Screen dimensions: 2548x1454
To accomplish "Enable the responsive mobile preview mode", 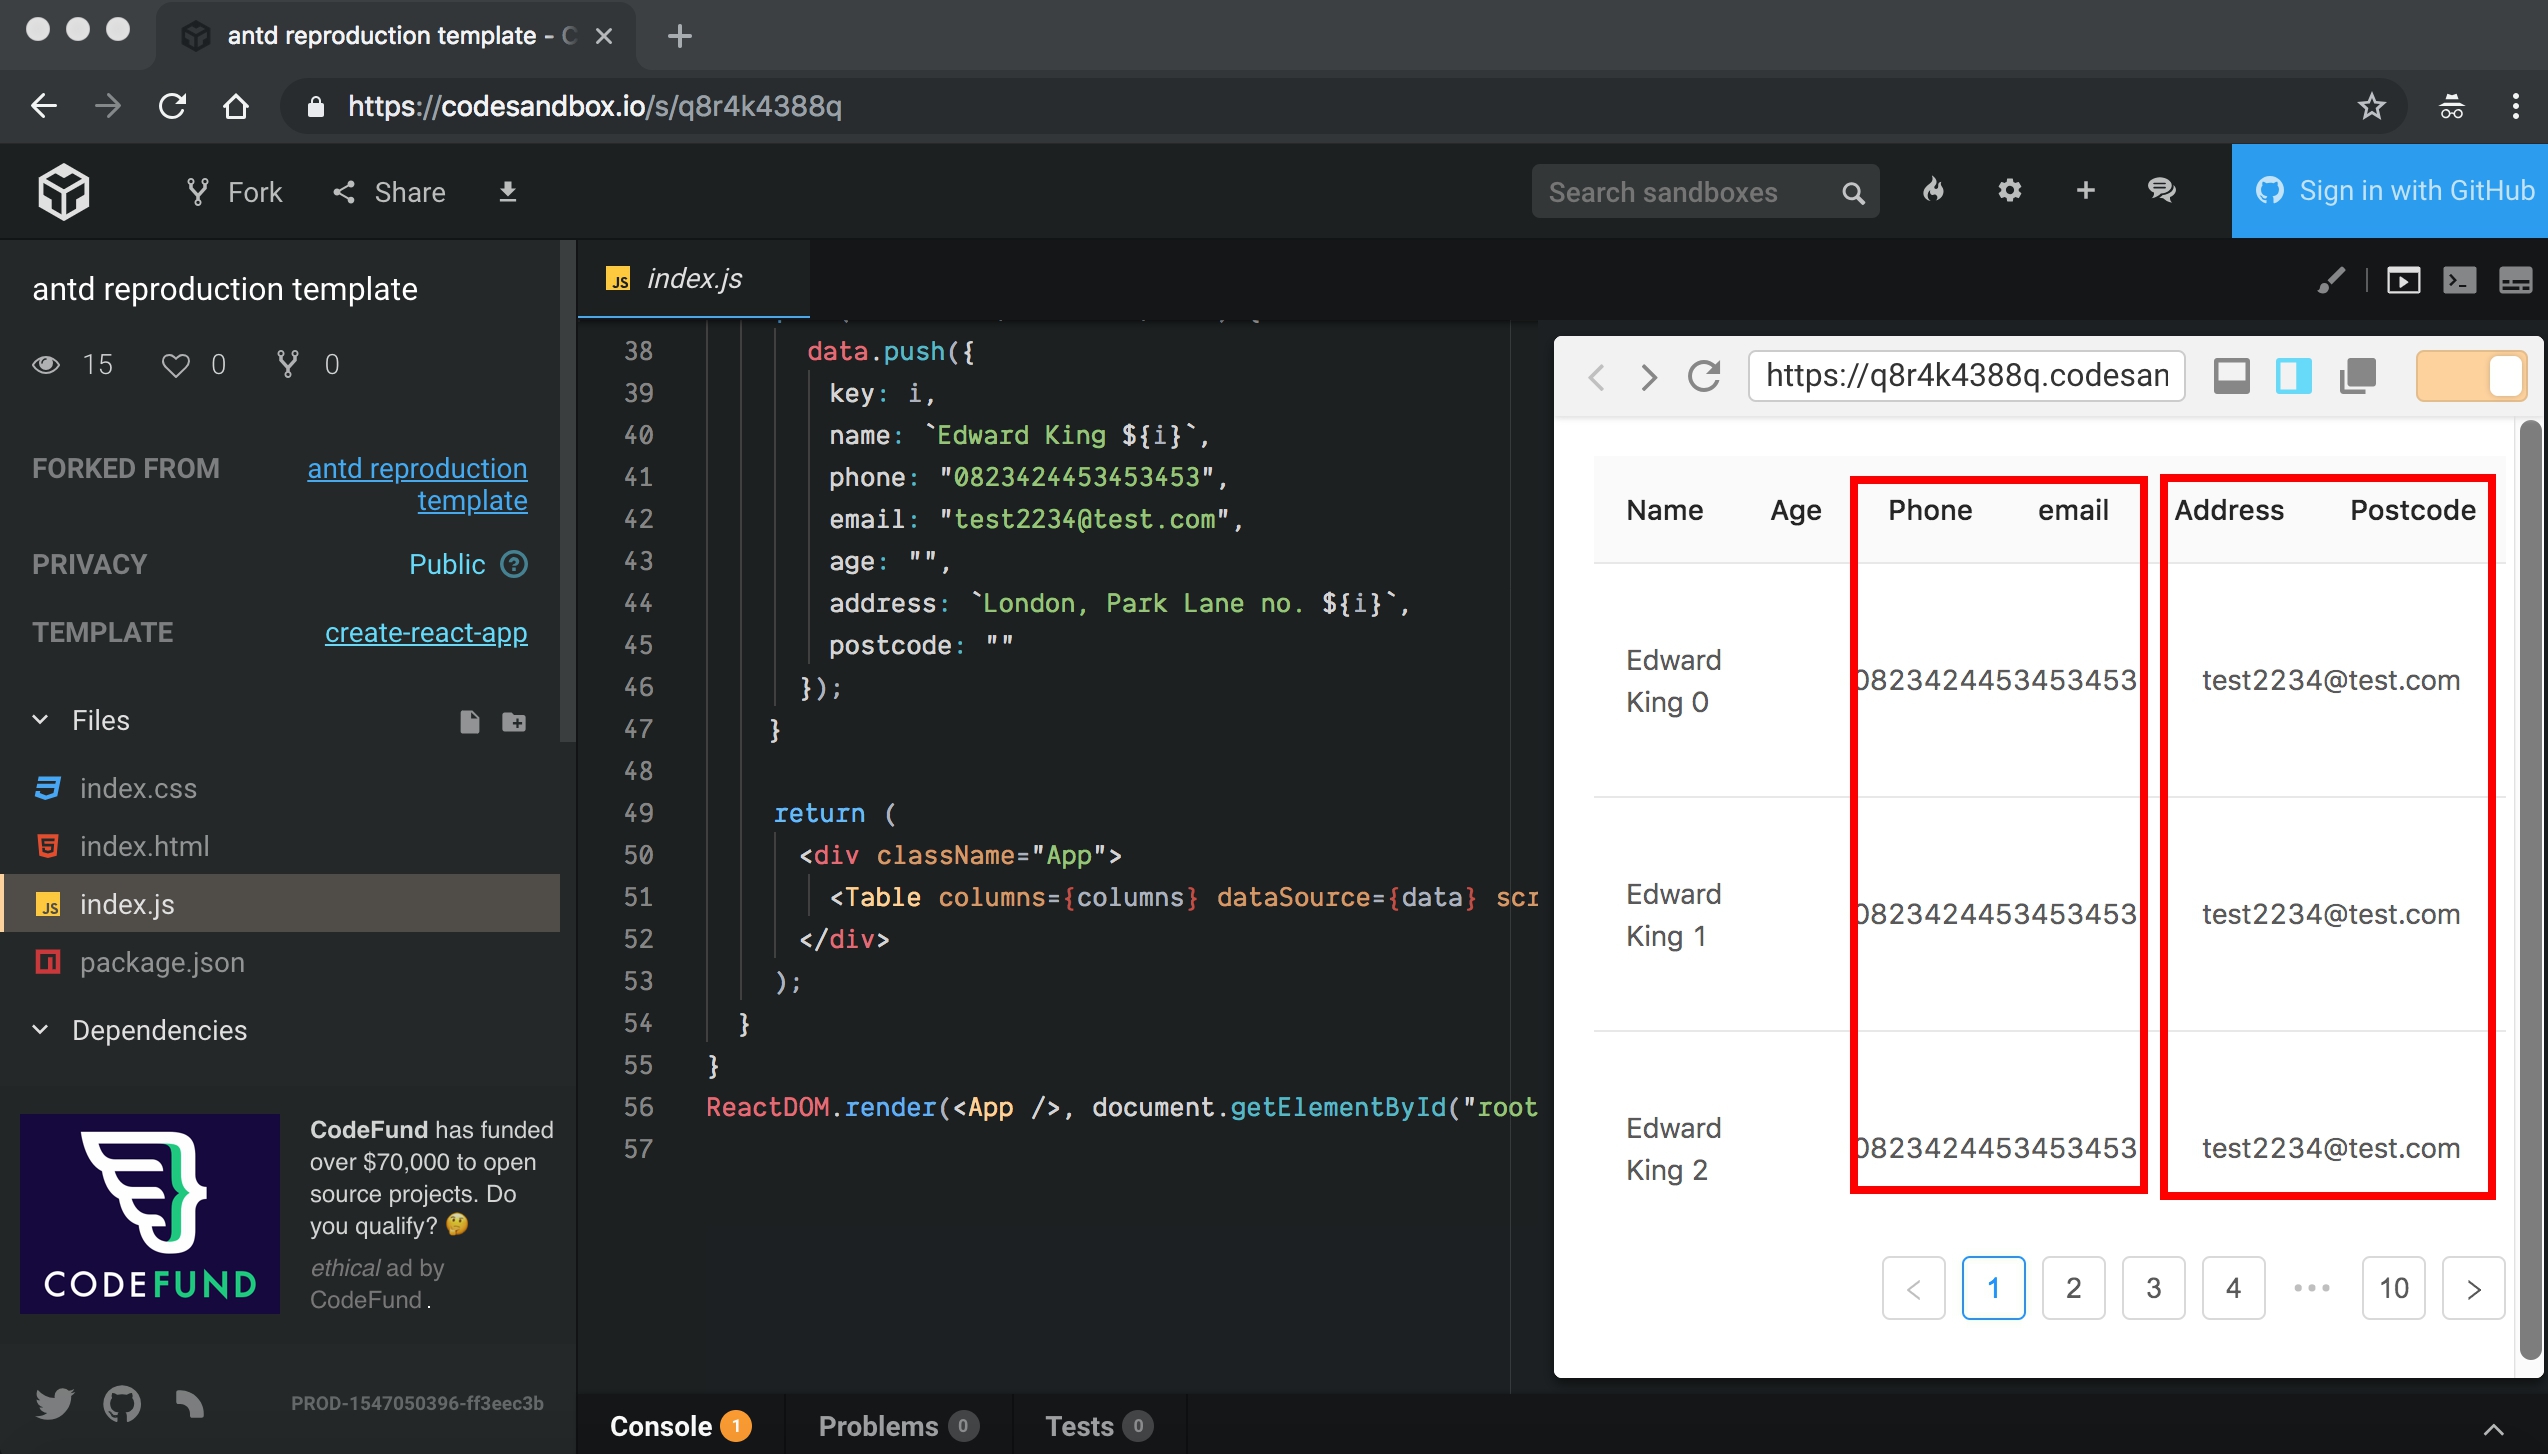I will point(2293,376).
